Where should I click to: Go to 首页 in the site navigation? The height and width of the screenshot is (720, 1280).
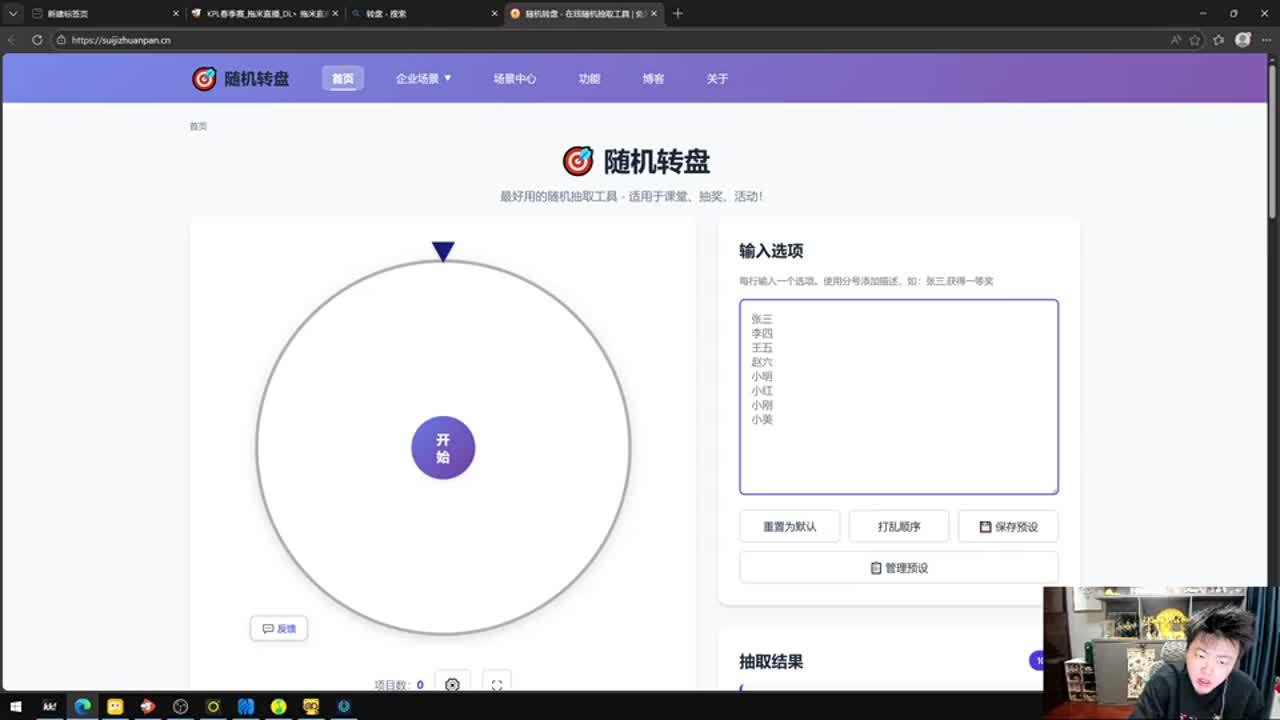pos(343,79)
